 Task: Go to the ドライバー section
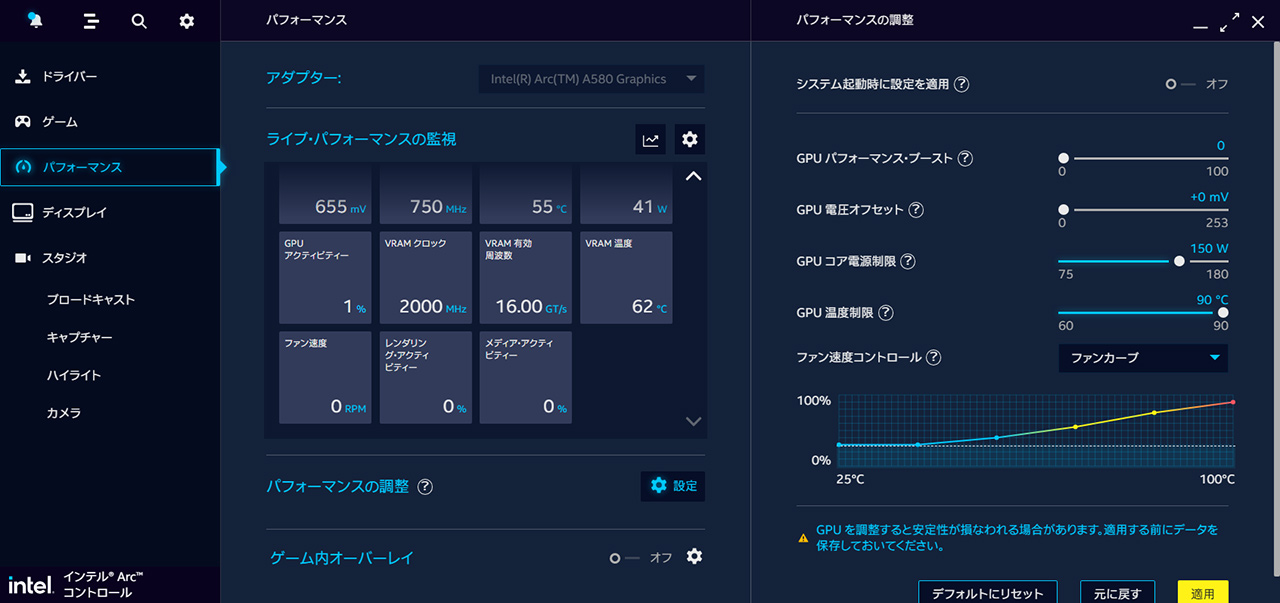(x=110, y=76)
